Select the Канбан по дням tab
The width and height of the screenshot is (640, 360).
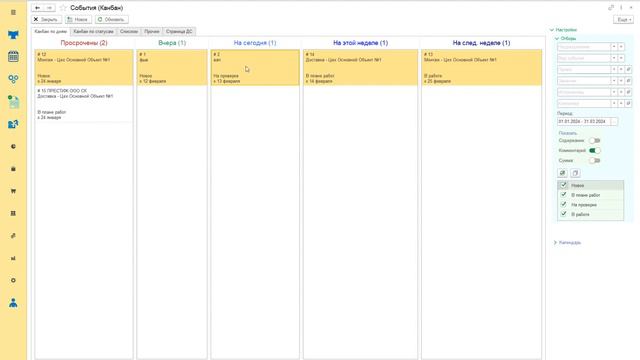coord(51,31)
